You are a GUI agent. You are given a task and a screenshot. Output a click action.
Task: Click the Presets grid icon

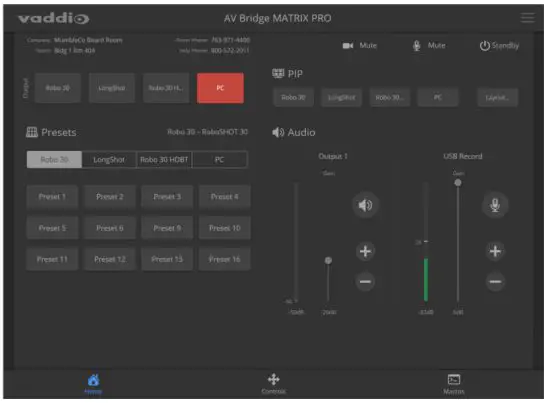pos(32,132)
